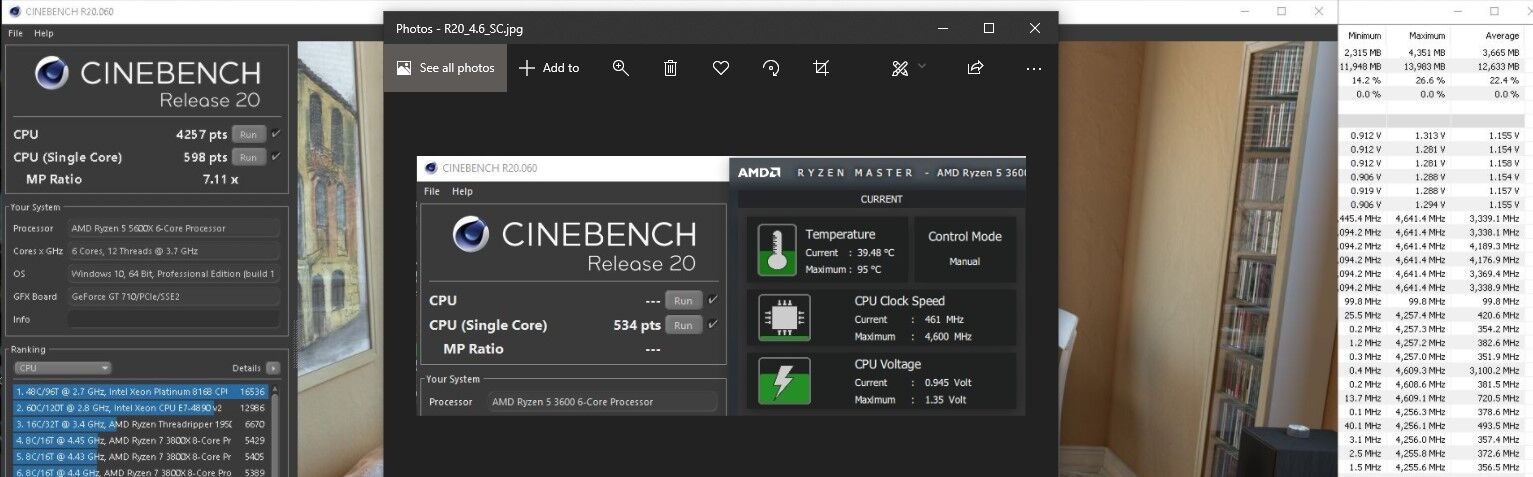The height and width of the screenshot is (477, 1533).
Task: Toggle the checkbox beside the CPU Run button
Action: 276,133
